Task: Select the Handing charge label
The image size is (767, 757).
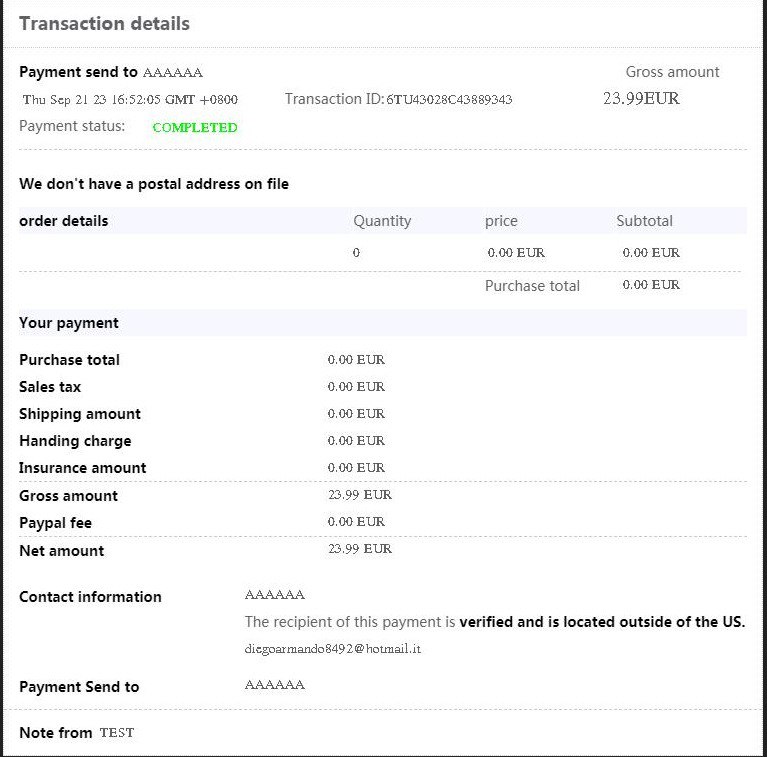Action: click(x=75, y=441)
